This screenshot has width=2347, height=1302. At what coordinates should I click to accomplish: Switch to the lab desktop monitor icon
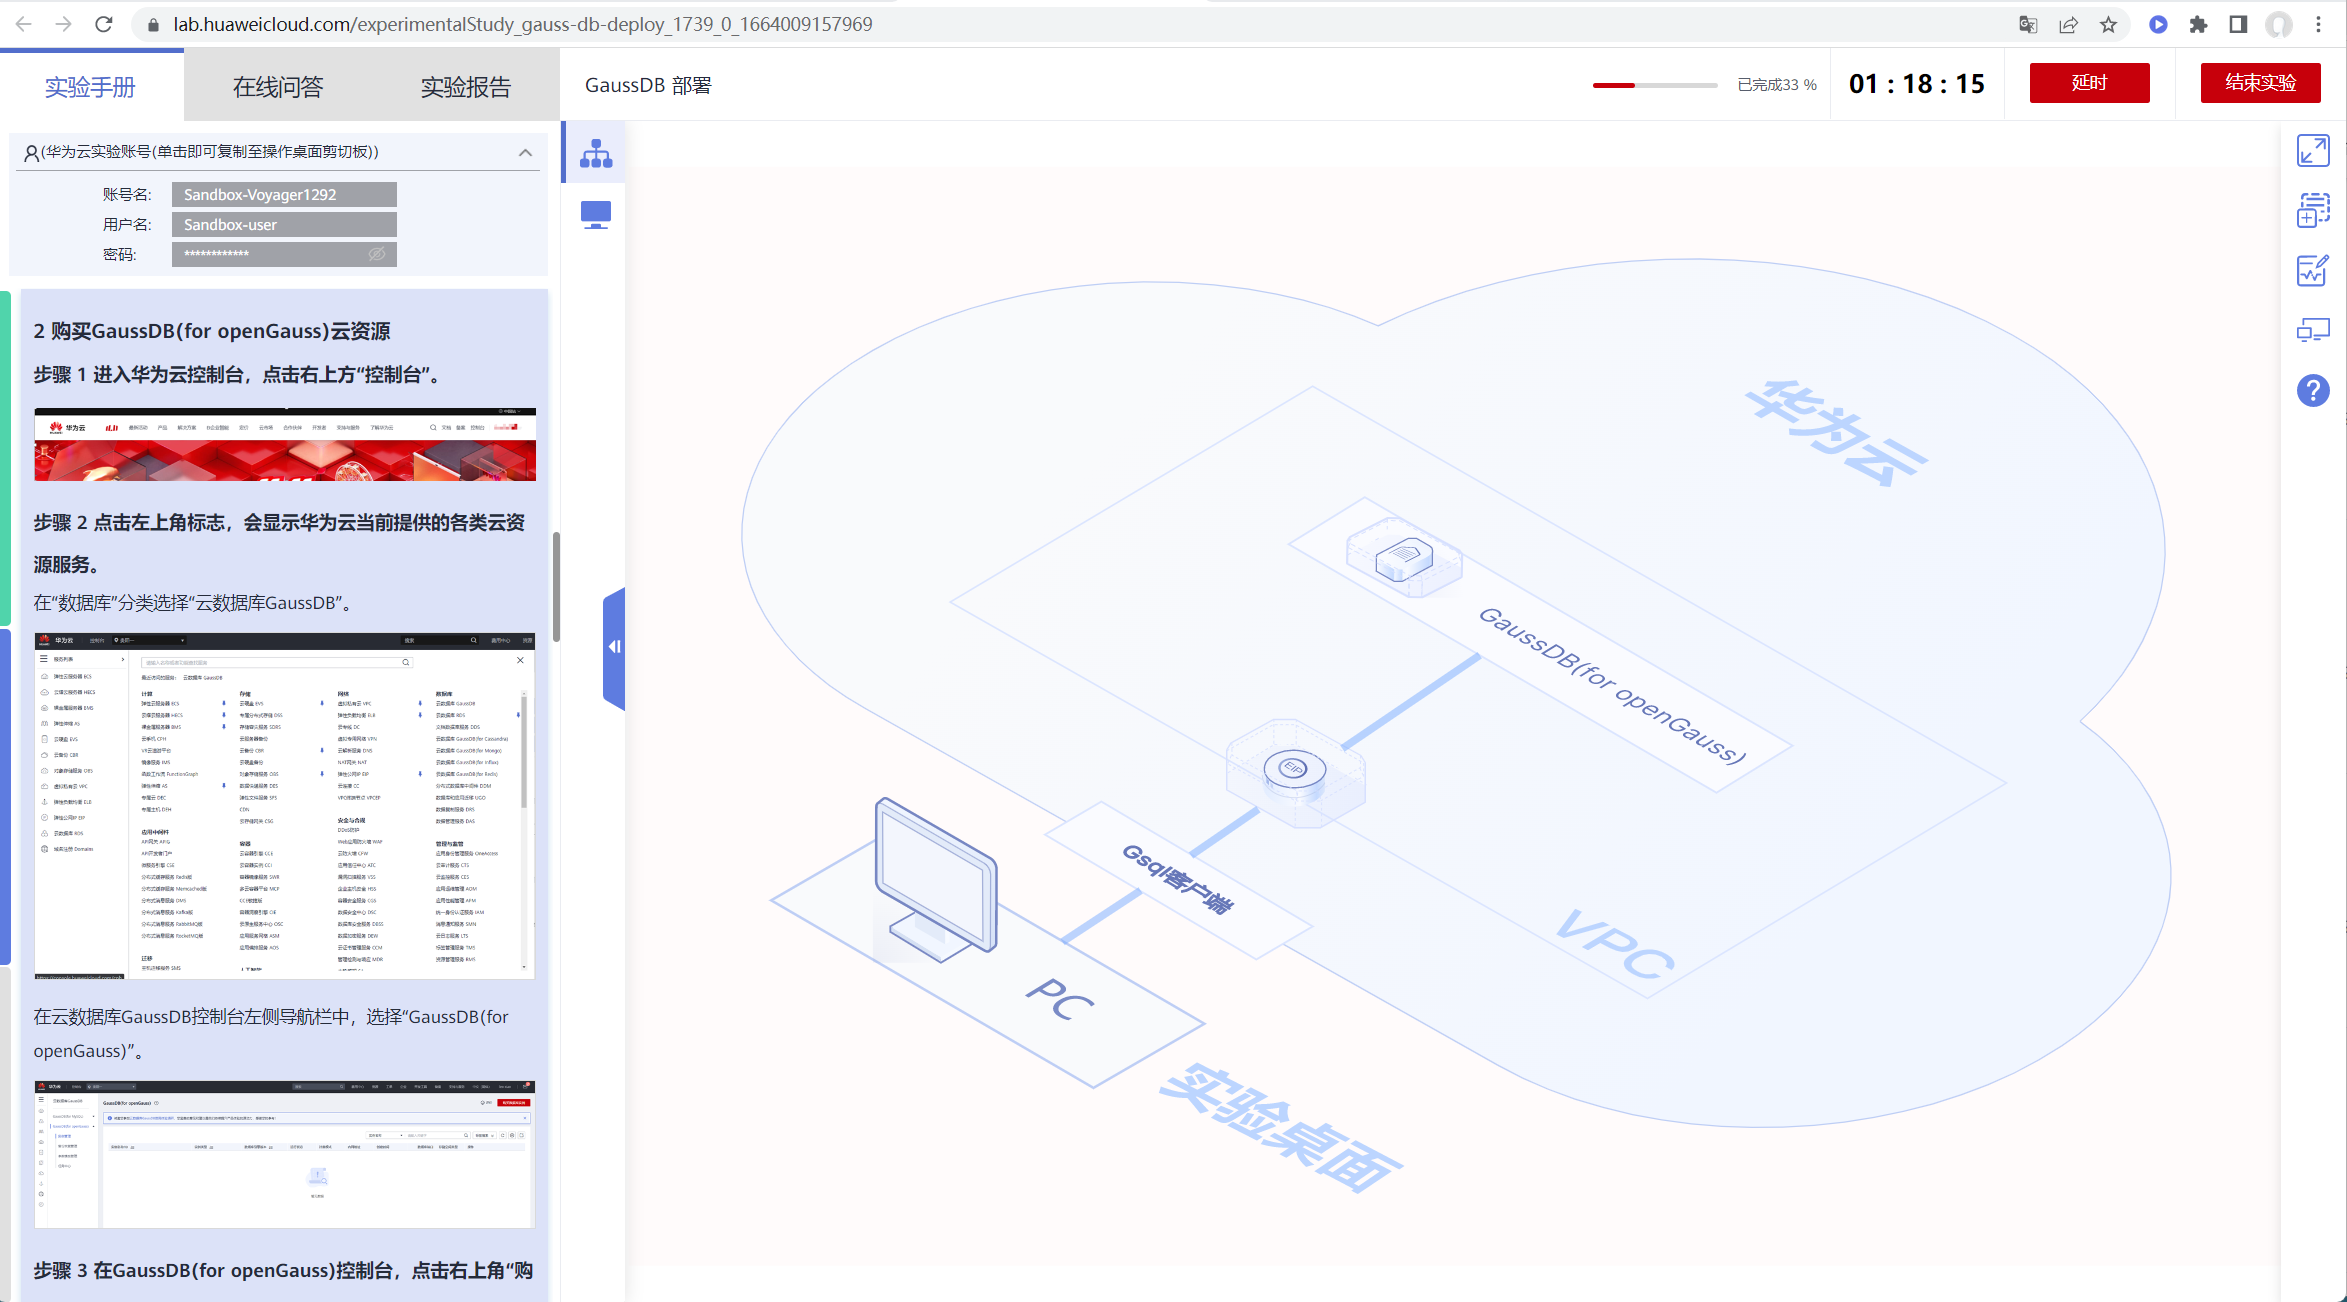(x=596, y=214)
